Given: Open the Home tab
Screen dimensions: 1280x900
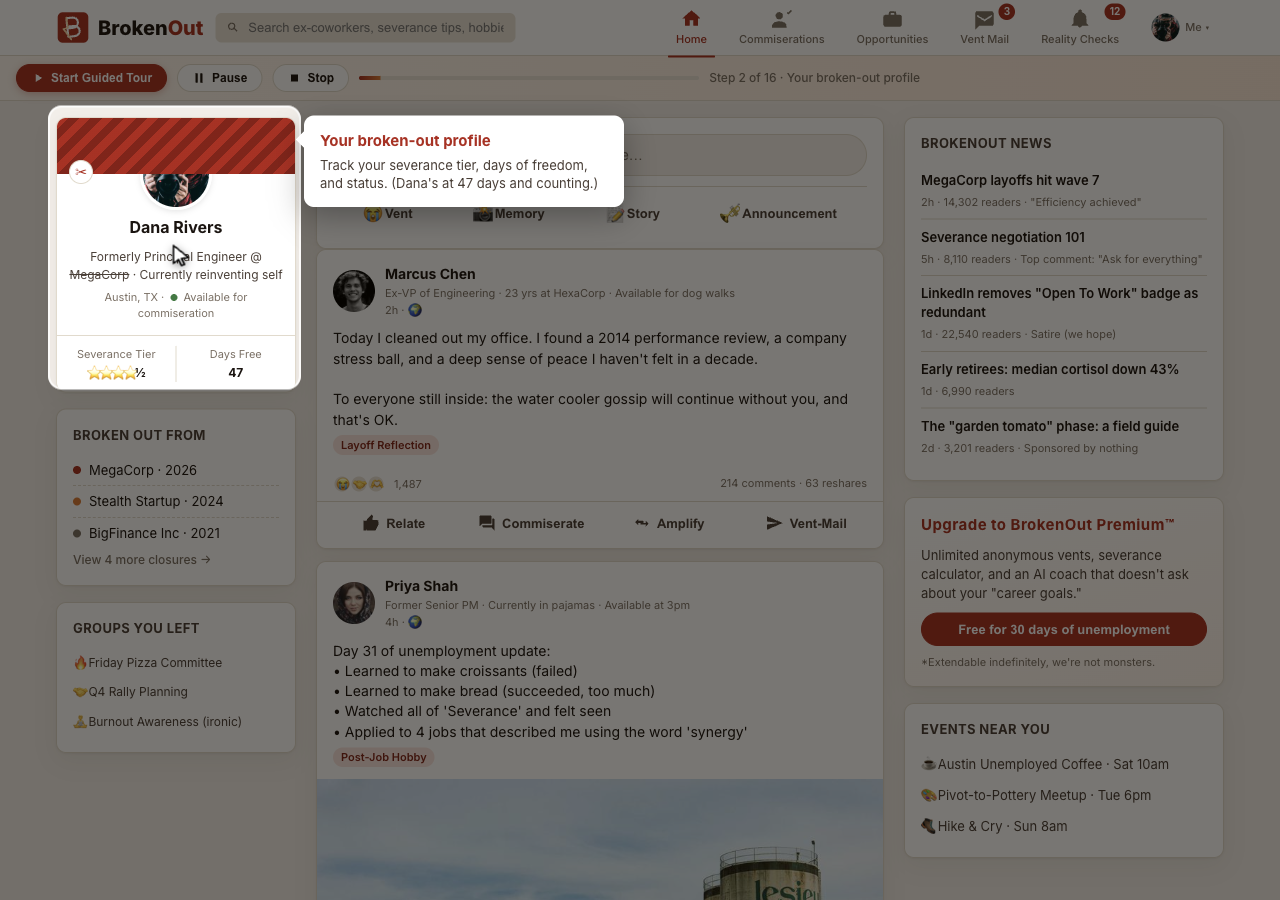Looking at the screenshot, I should tap(691, 28).
